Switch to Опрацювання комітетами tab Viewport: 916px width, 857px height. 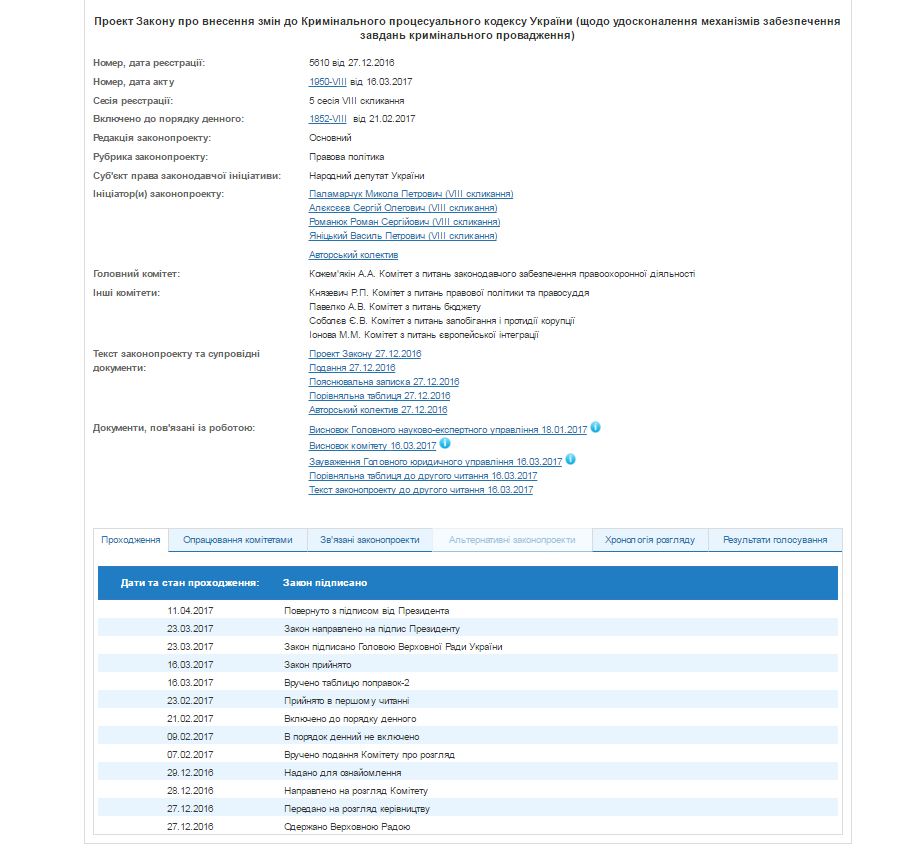click(238, 540)
